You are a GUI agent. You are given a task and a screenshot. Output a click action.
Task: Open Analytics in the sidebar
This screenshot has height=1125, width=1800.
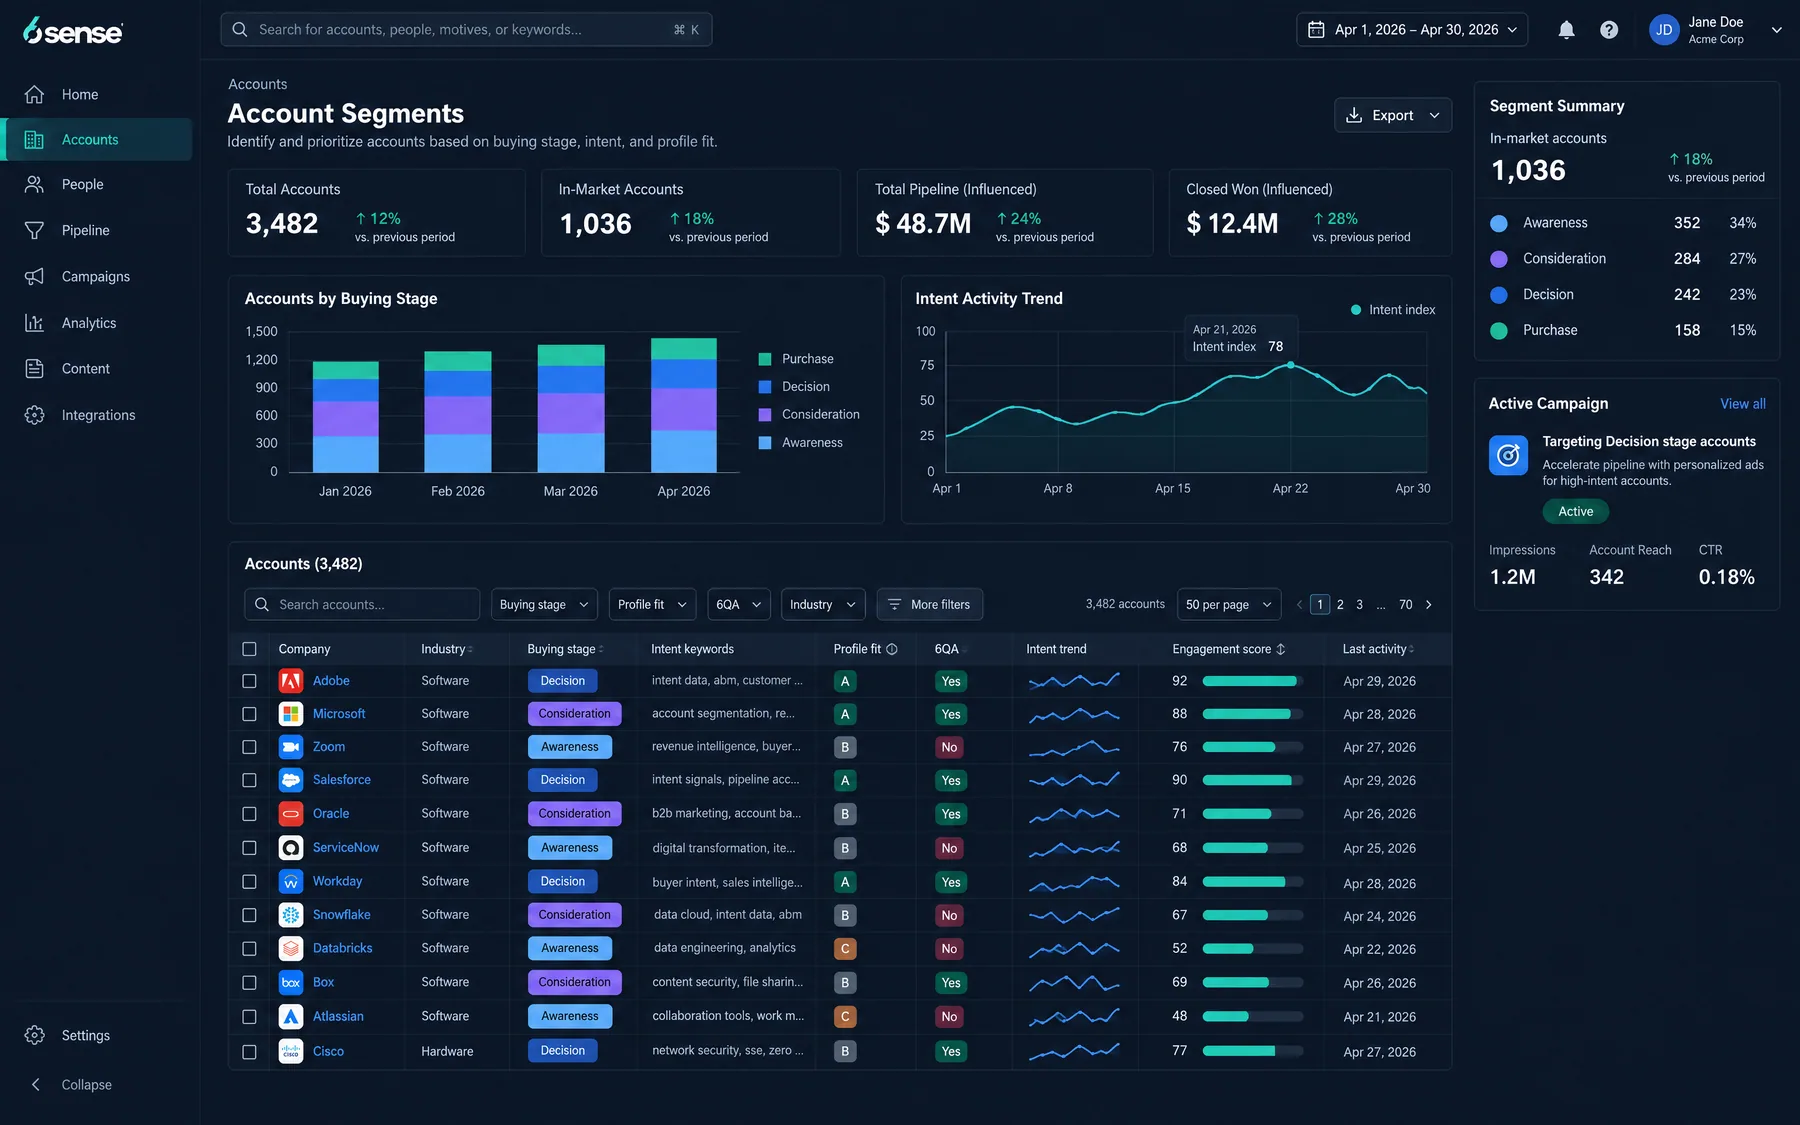(x=97, y=323)
